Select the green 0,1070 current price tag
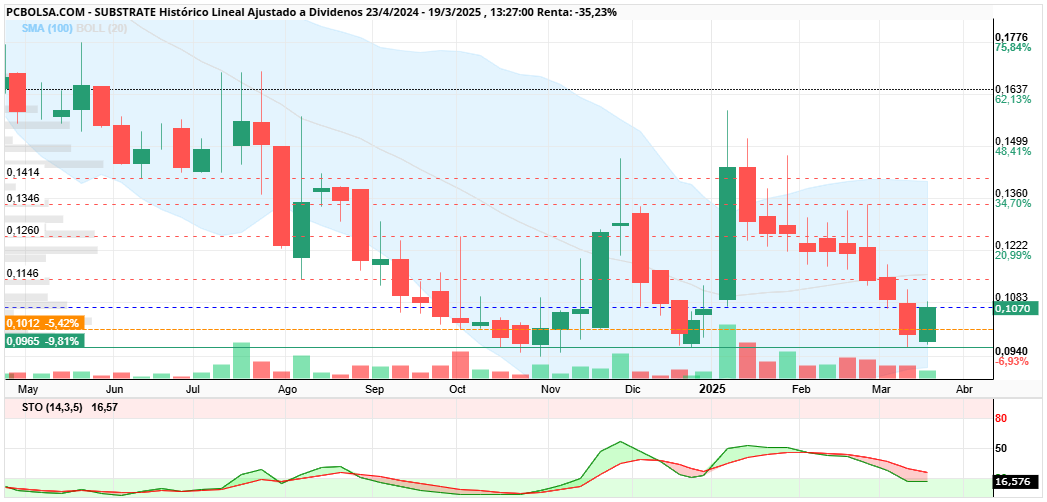1047x502 pixels. click(x=1016, y=308)
